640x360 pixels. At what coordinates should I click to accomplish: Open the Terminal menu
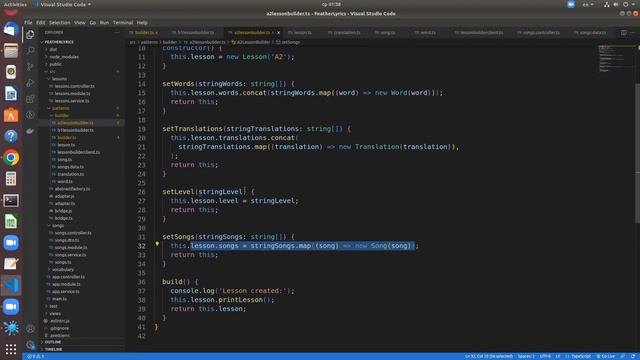123,22
